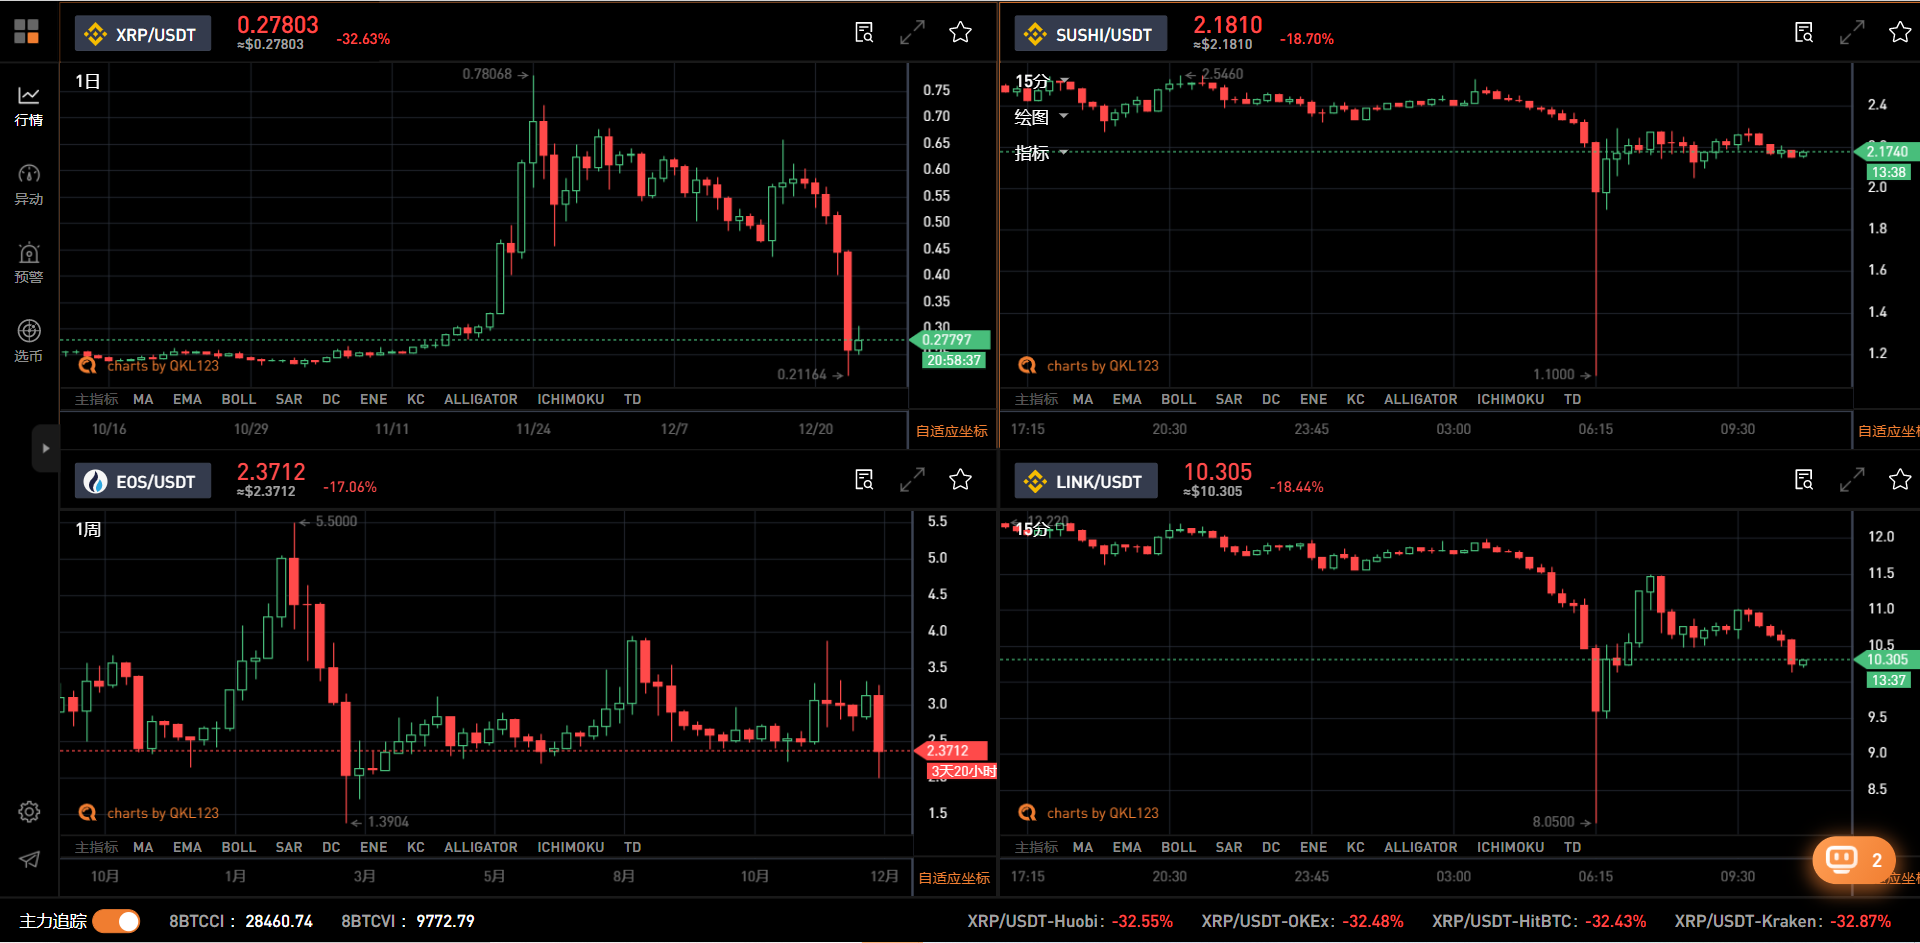Favorite the EOS/USDT chart with star
1920x943 pixels.
tap(960, 480)
